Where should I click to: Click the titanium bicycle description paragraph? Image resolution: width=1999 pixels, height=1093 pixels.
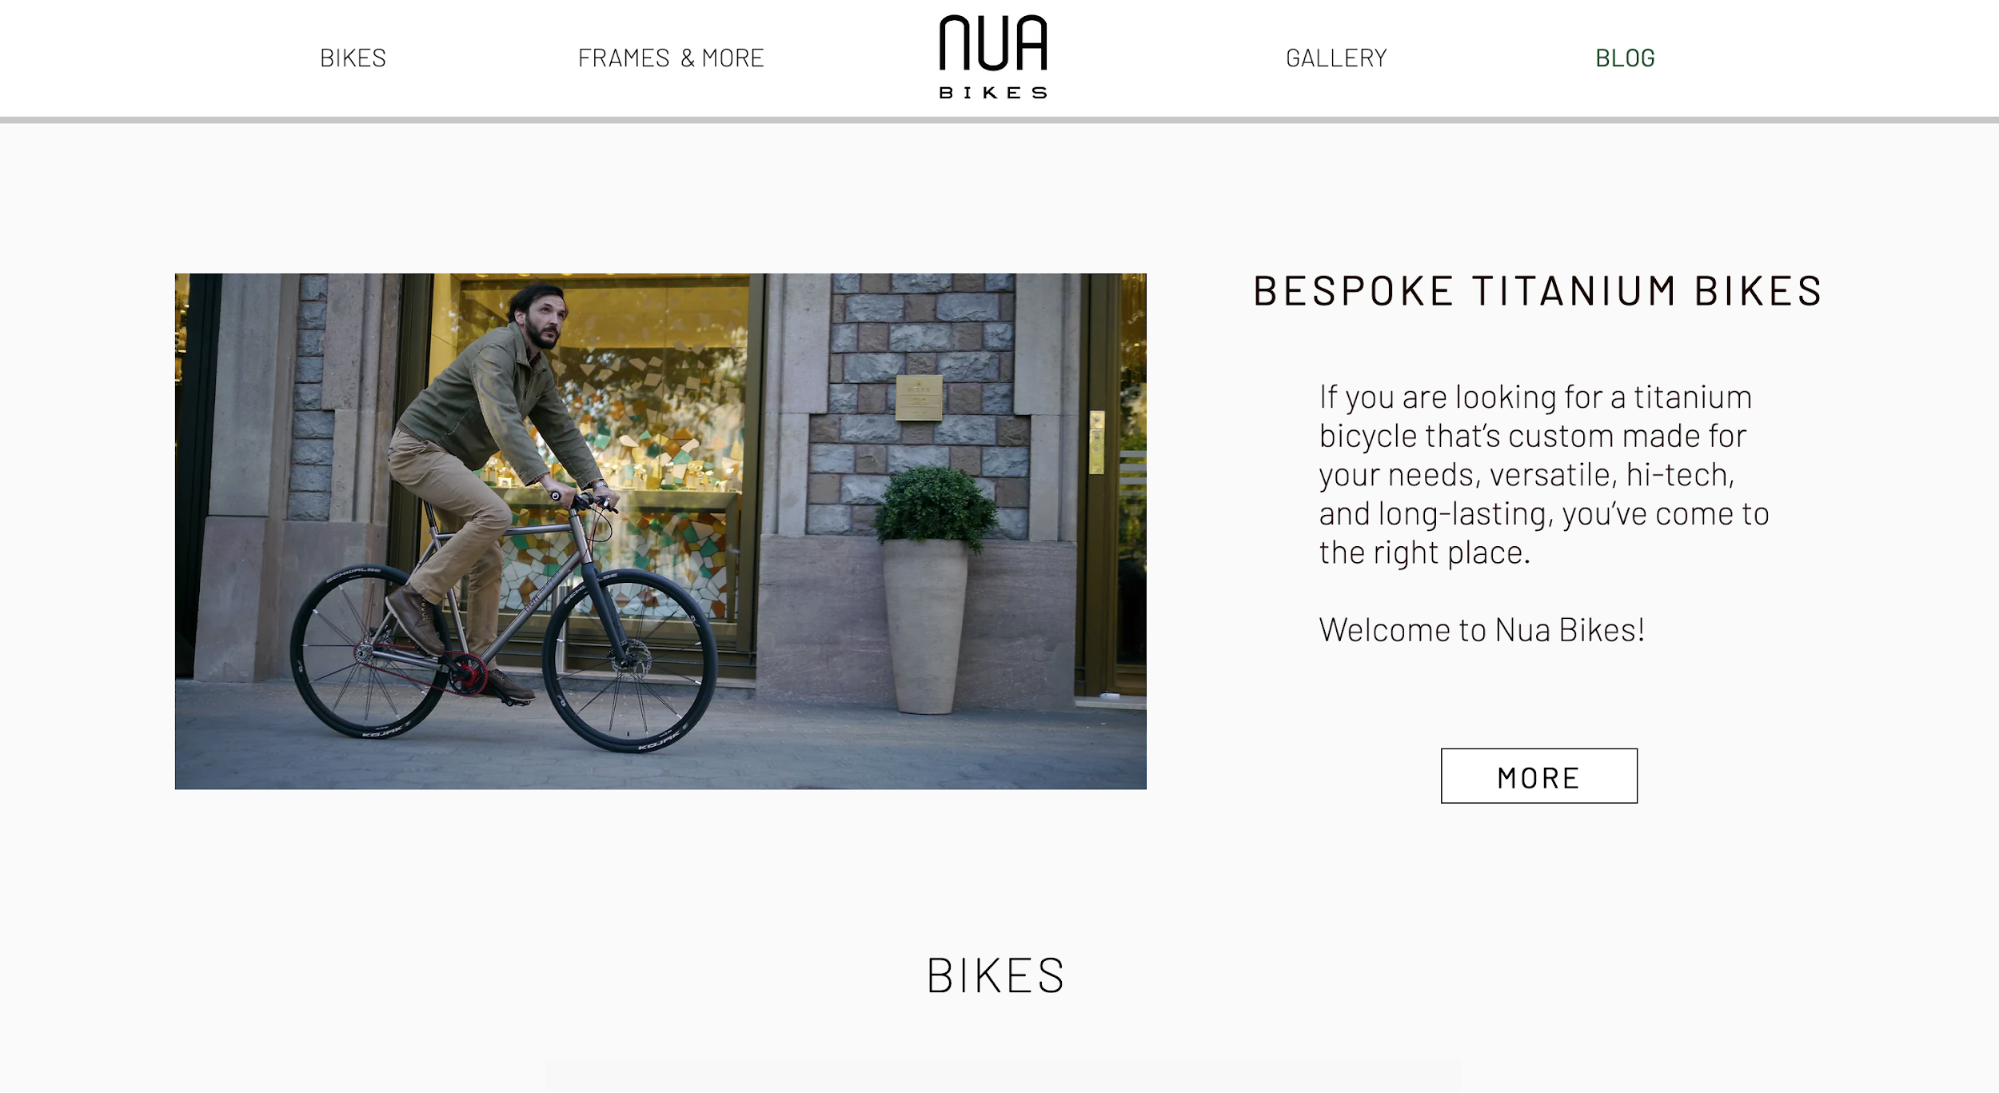tap(1544, 474)
